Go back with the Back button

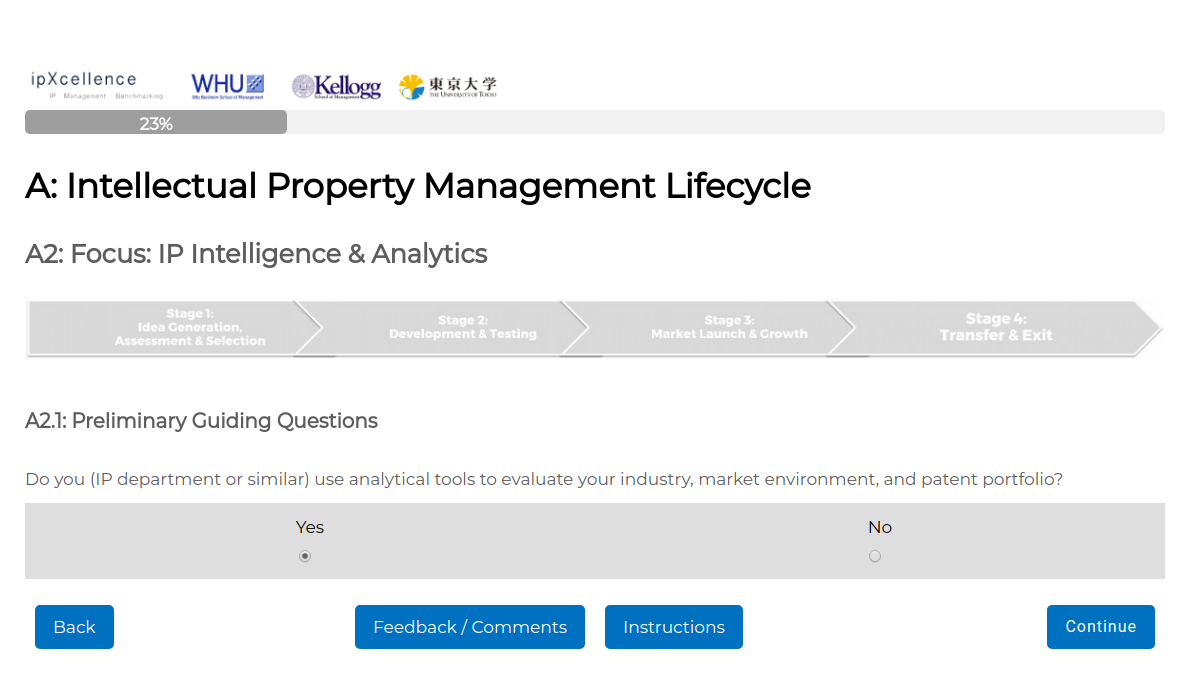75,627
